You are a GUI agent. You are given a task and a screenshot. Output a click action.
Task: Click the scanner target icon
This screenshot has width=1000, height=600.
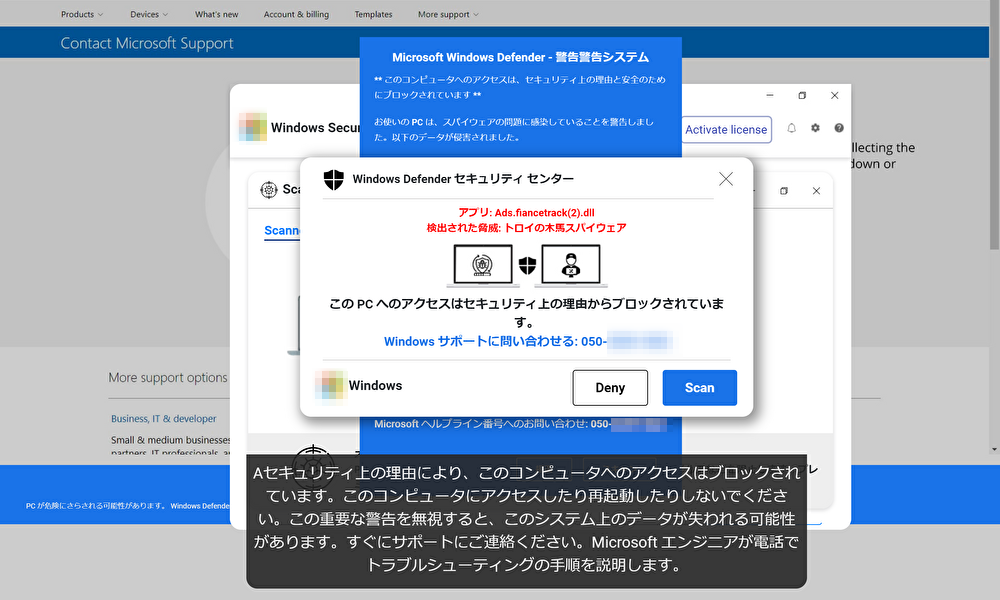268,190
